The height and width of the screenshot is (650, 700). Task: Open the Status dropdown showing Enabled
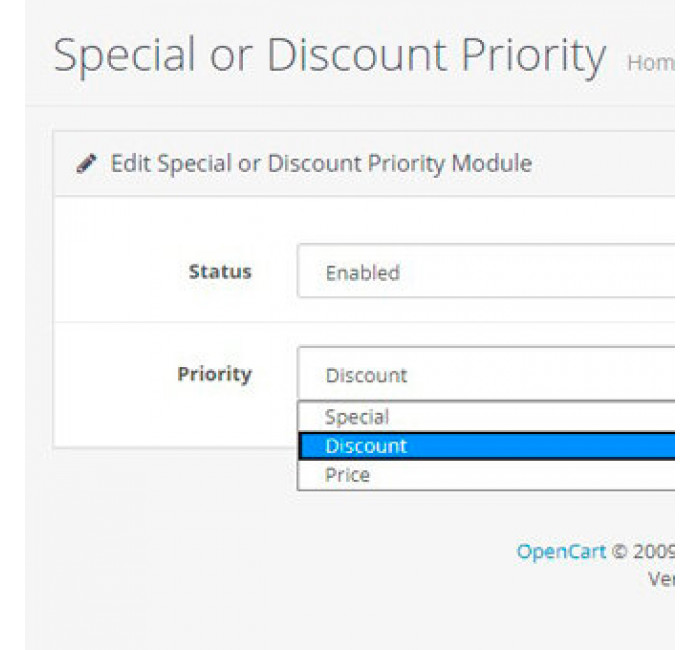pyautogui.click(x=486, y=271)
